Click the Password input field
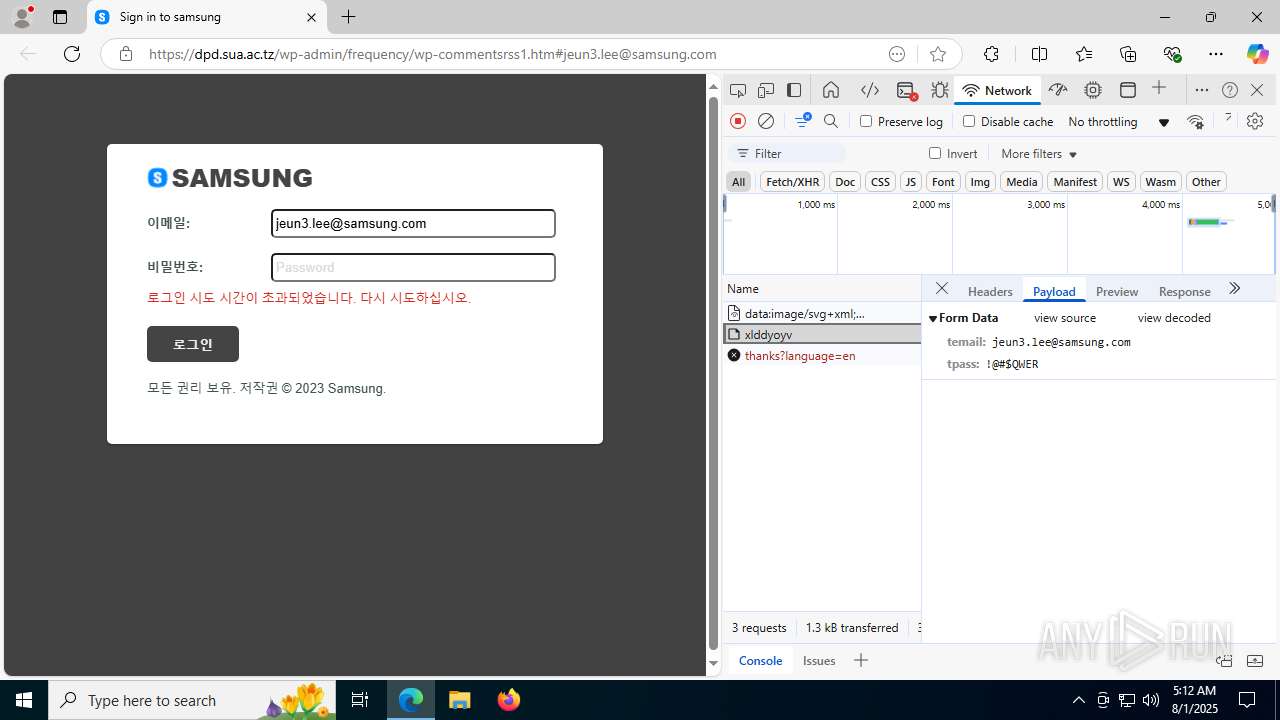 pos(413,267)
